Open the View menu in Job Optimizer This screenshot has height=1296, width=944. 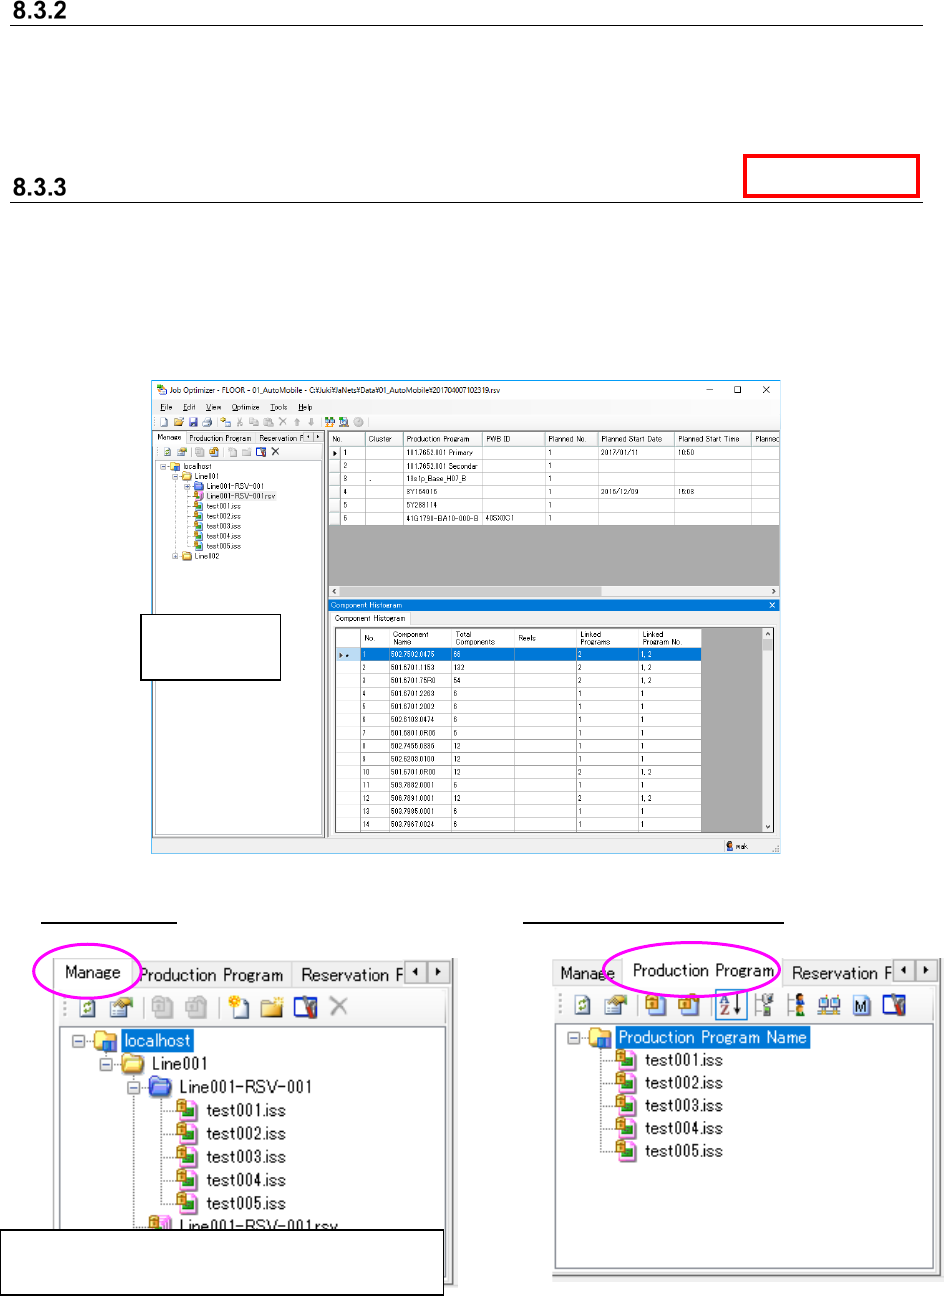214,407
